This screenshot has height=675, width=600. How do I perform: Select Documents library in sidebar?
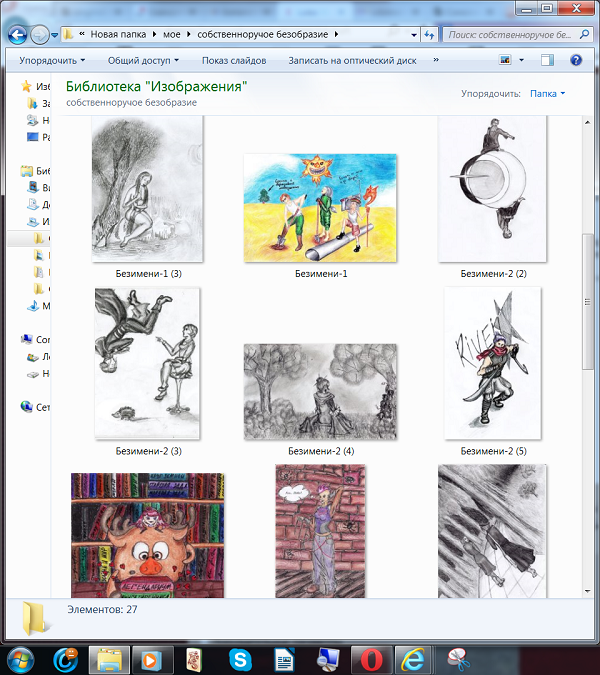tap(38, 204)
